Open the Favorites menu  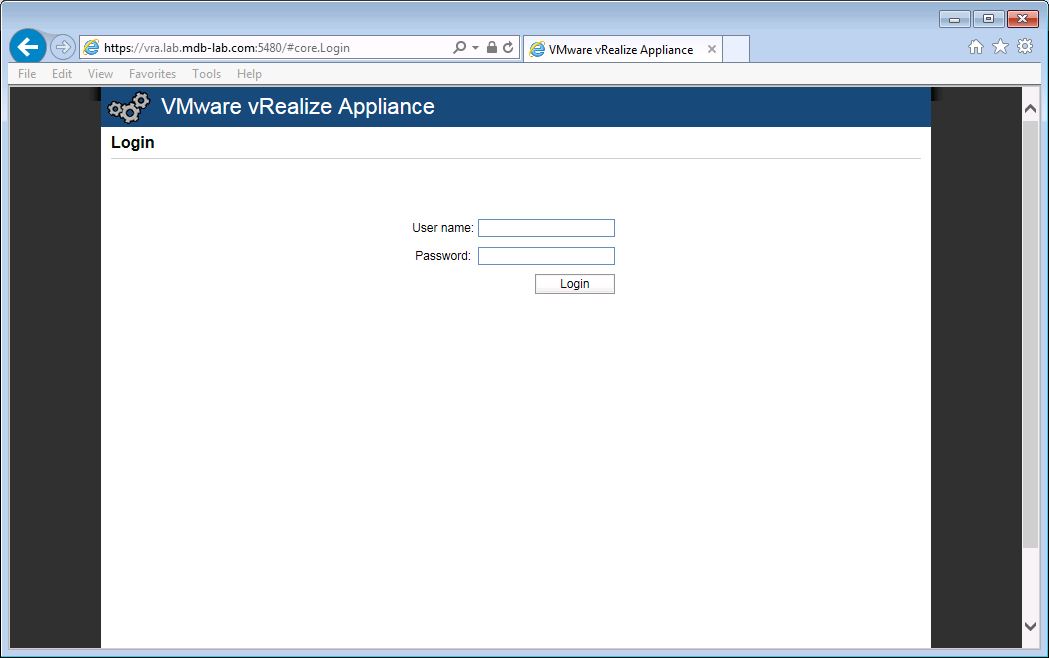(152, 74)
